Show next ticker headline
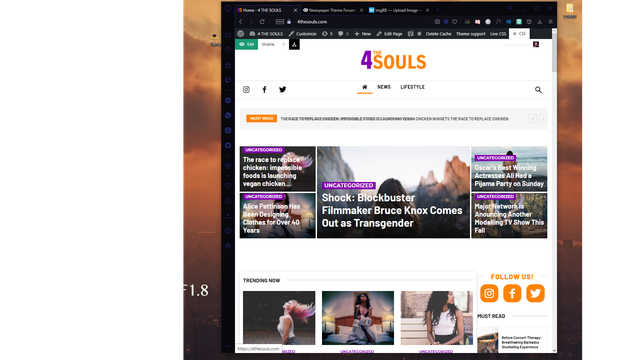This screenshot has width=640, height=360. (x=542, y=119)
